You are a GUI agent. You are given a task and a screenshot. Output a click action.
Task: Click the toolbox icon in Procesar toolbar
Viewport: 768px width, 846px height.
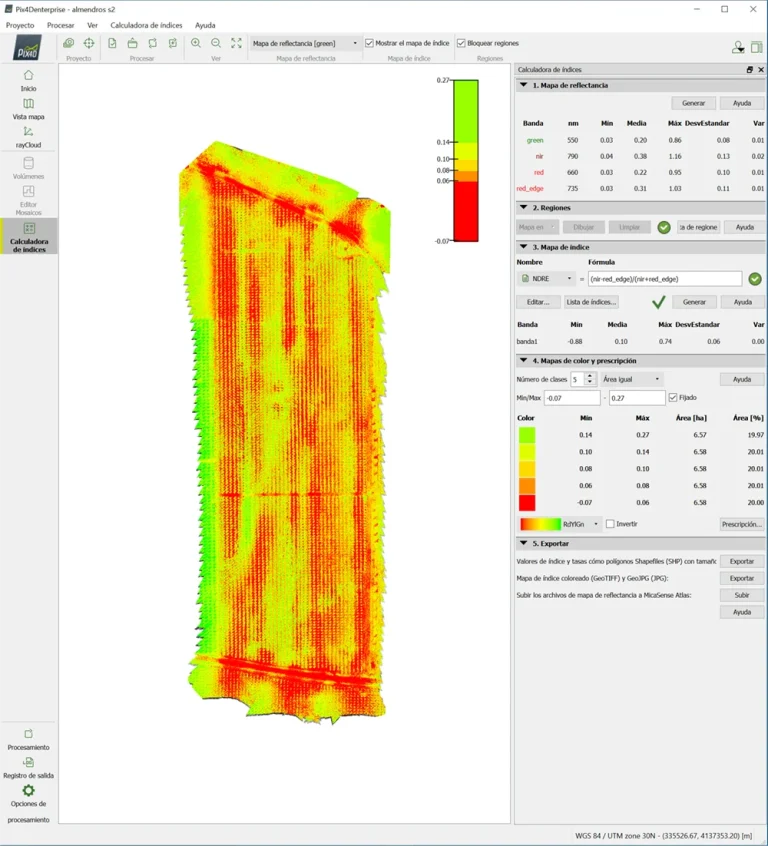coord(132,43)
